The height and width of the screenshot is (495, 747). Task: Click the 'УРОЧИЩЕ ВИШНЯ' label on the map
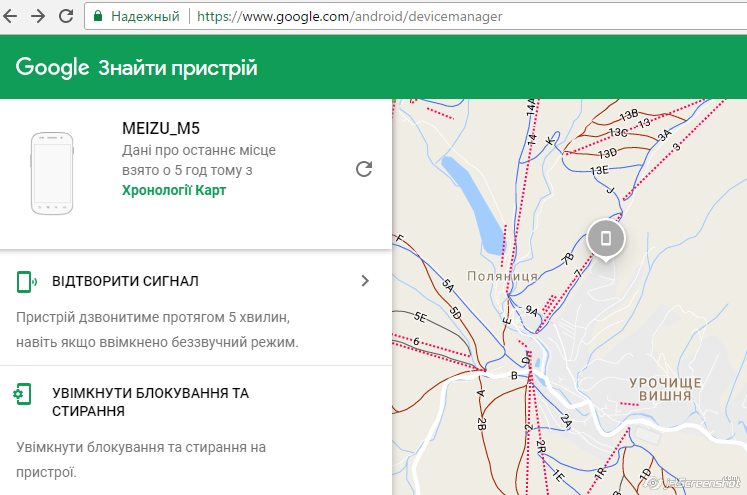[665, 390]
